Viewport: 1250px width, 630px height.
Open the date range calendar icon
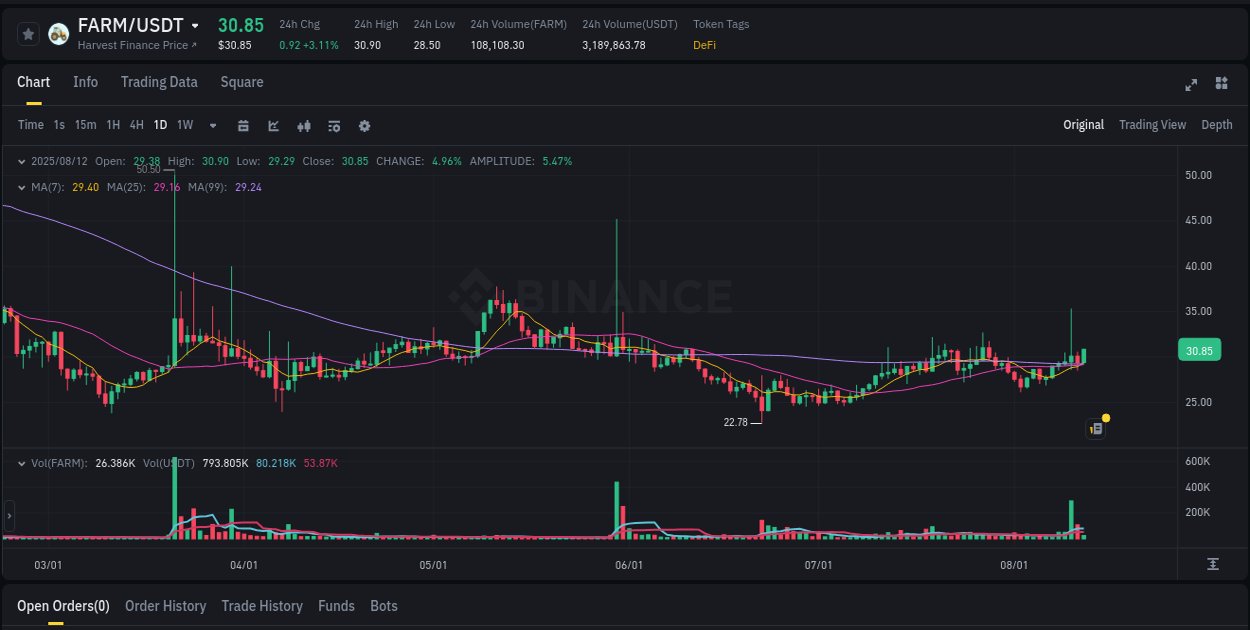coord(243,126)
